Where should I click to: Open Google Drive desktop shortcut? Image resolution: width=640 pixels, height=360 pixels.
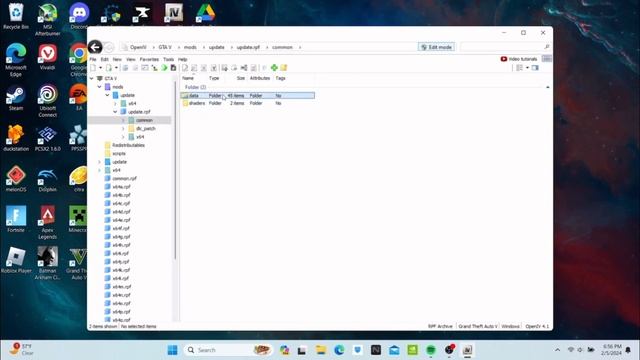pos(205,13)
